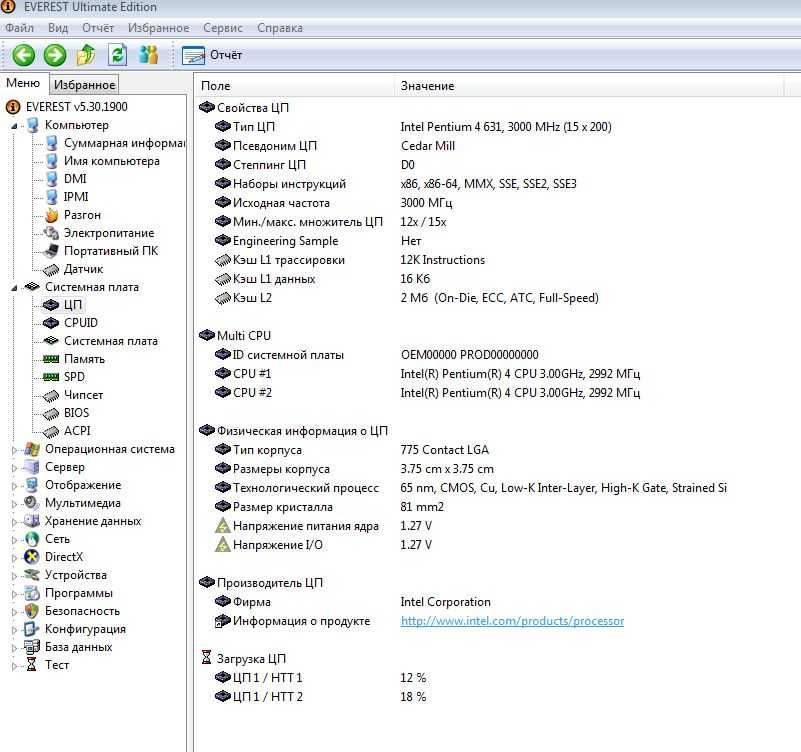Collapse the Системная плата parent node
Viewport: 801px width, 752px height.
pyautogui.click(x=14, y=288)
